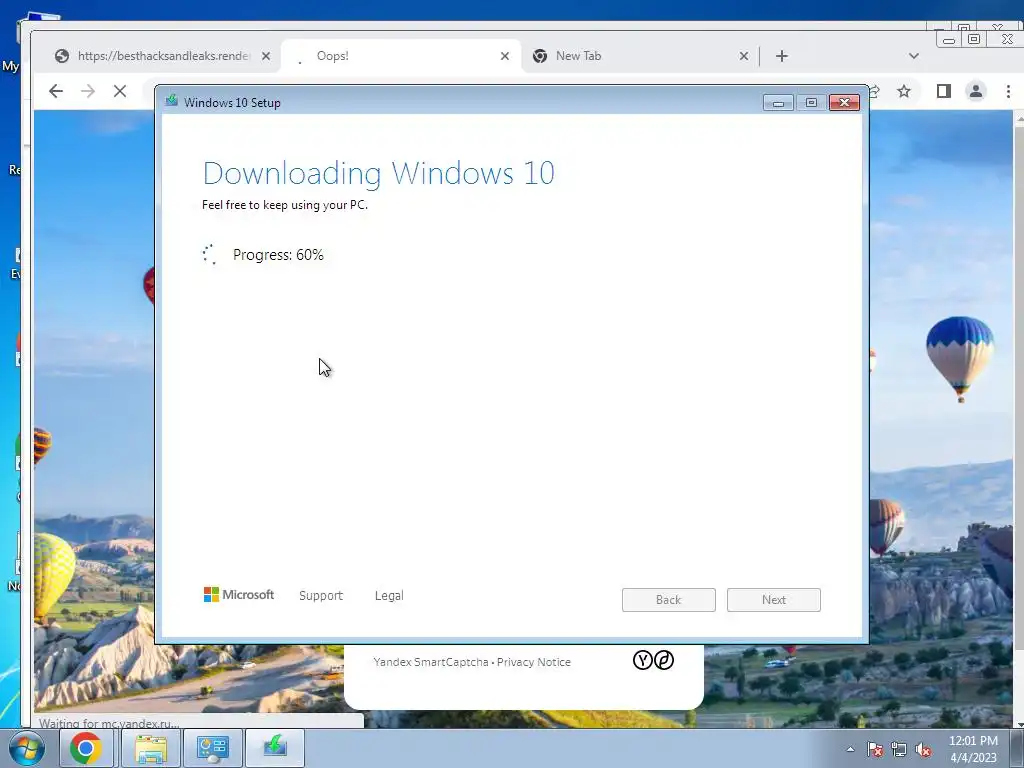
Task: Stop loading the page in Chrome
Action: (x=120, y=91)
